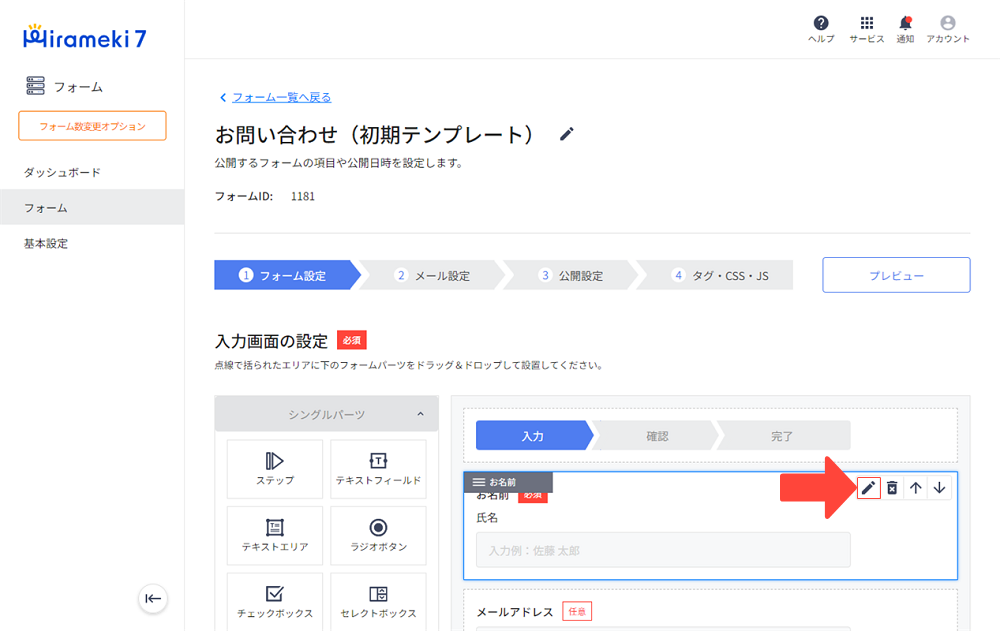This screenshot has width=1000, height=631.
Task: Collapse the sidebar with arrow button
Action: 153,598
